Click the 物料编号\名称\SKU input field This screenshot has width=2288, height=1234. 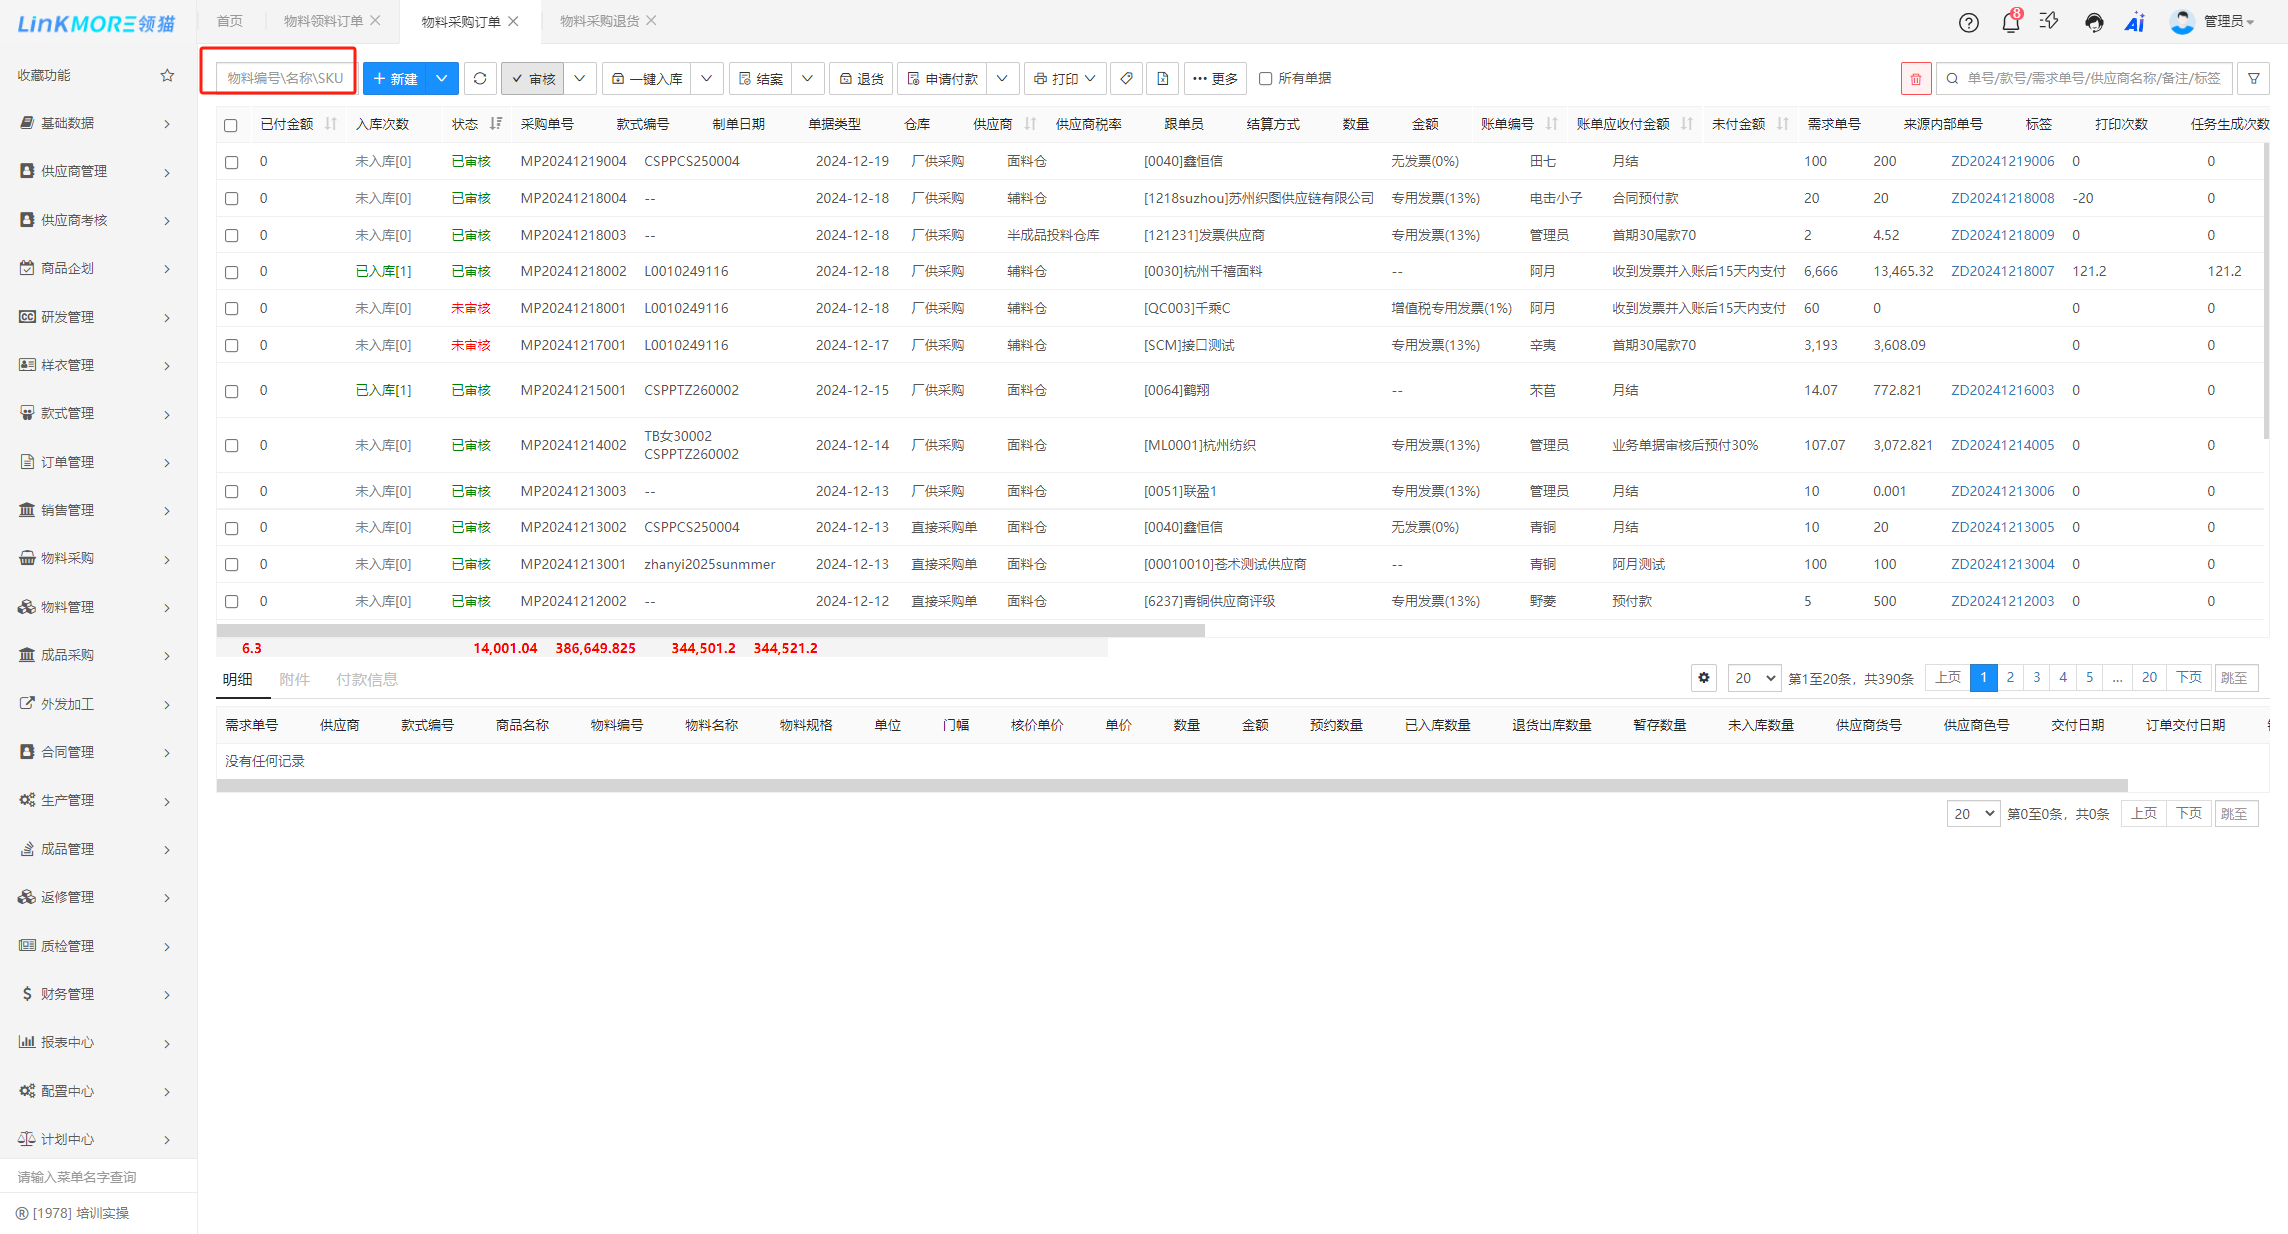click(285, 78)
